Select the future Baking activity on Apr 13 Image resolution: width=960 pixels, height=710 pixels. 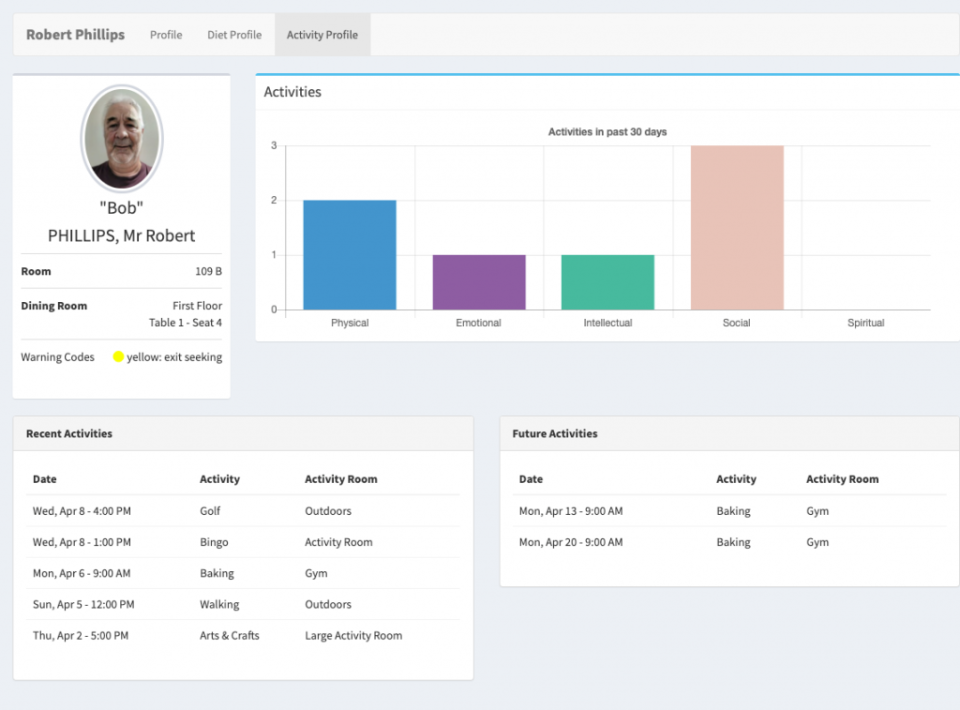pyautogui.click(x=732, y=511)
